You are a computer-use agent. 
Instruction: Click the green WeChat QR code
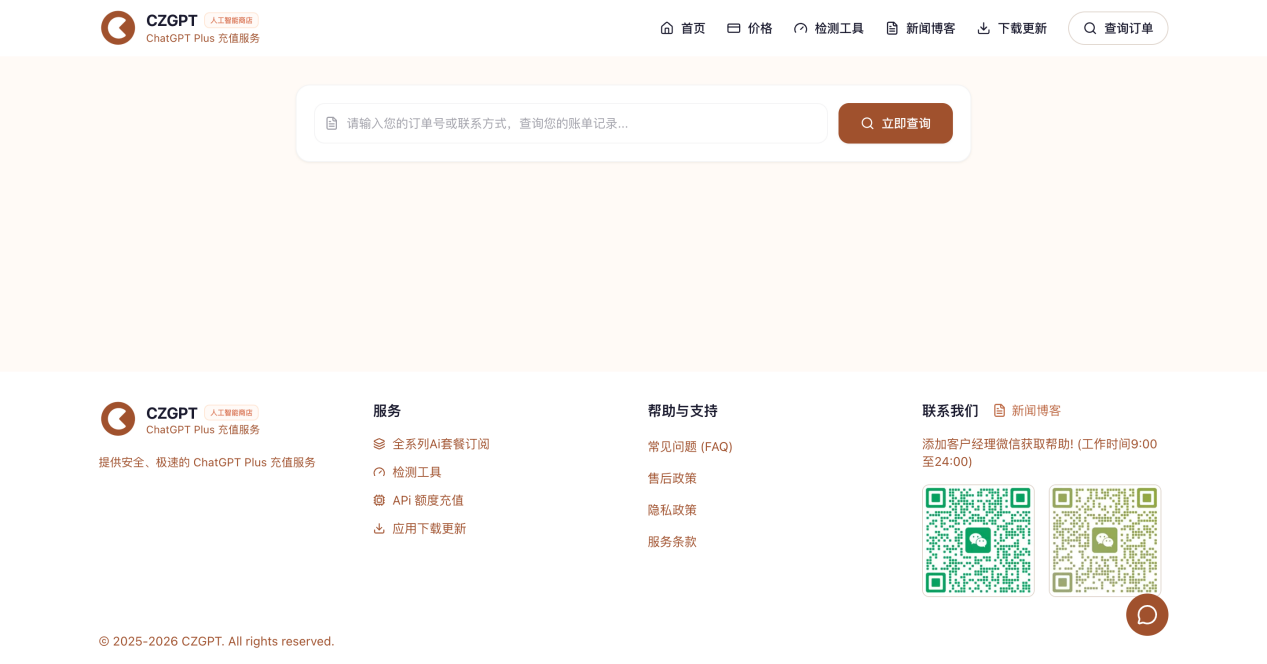click(x=978, y=540)
